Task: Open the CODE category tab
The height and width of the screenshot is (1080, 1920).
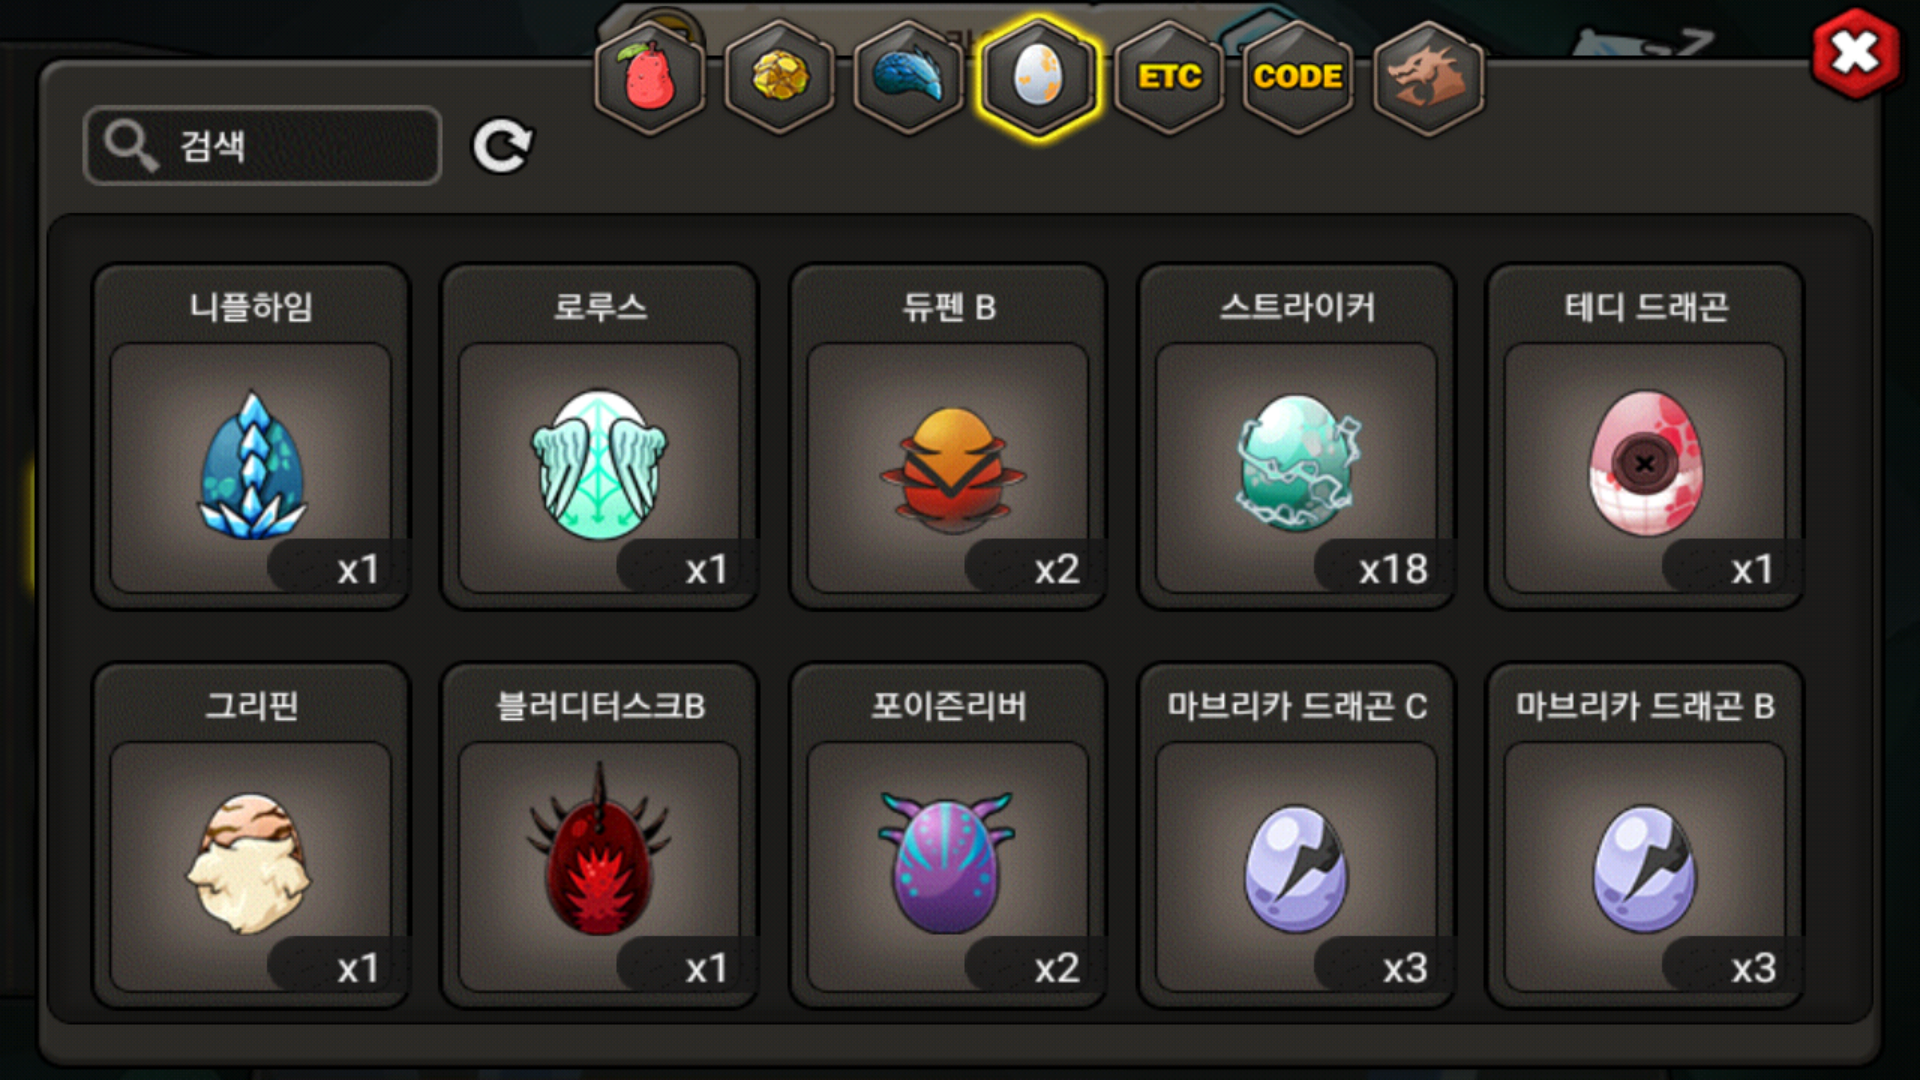Action: tap(1298, 77)
